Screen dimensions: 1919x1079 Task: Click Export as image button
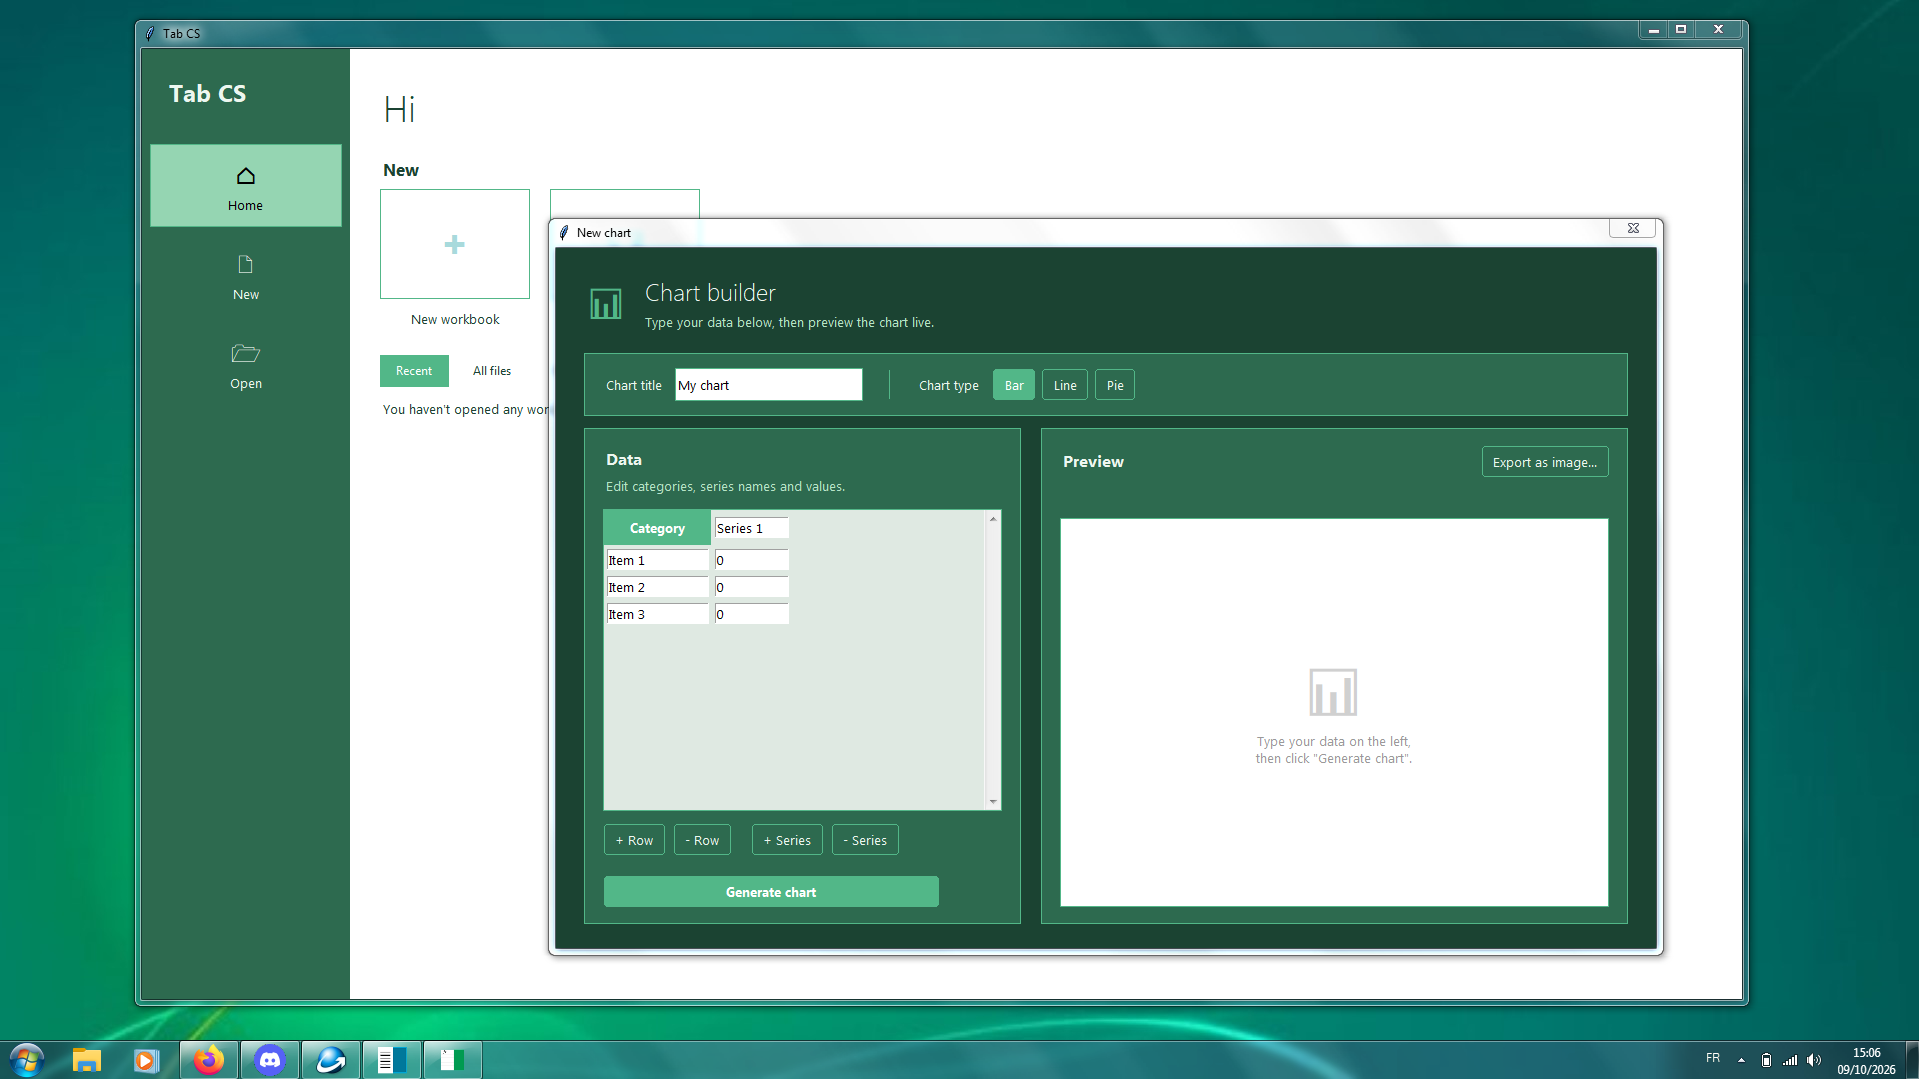coord(1545,462)
